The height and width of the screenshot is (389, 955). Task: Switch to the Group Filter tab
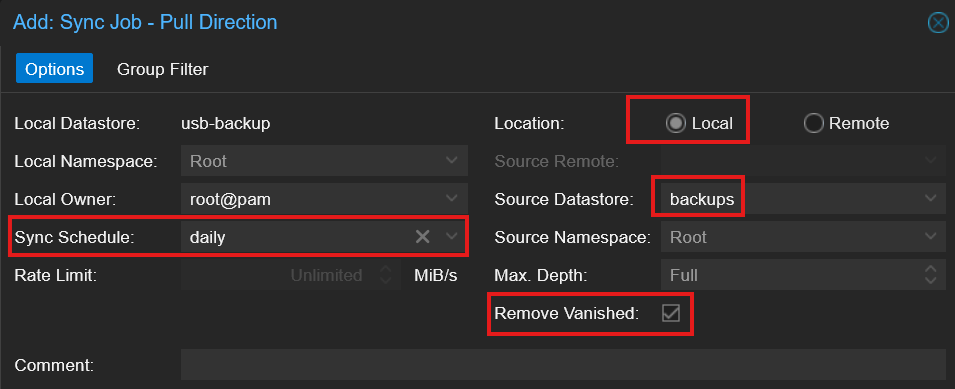(x=163, y=69)
